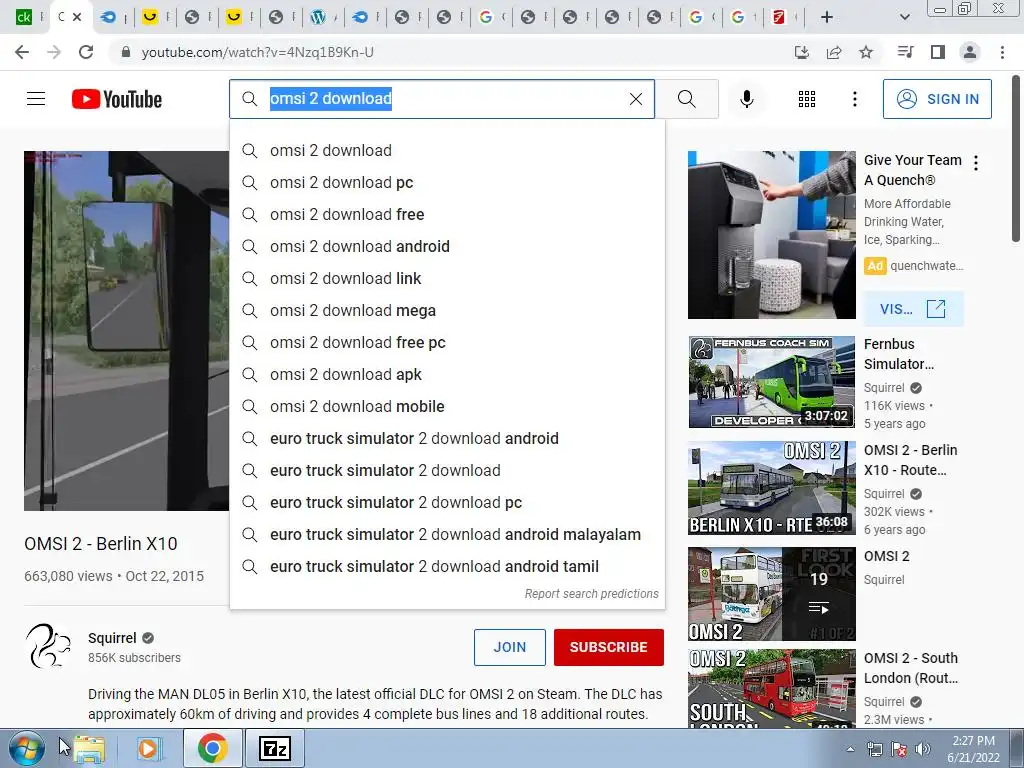This screenshot has width=1024, height=768.
Task: Switch to the first tab with green icon
Action: [x=24, y=18]
